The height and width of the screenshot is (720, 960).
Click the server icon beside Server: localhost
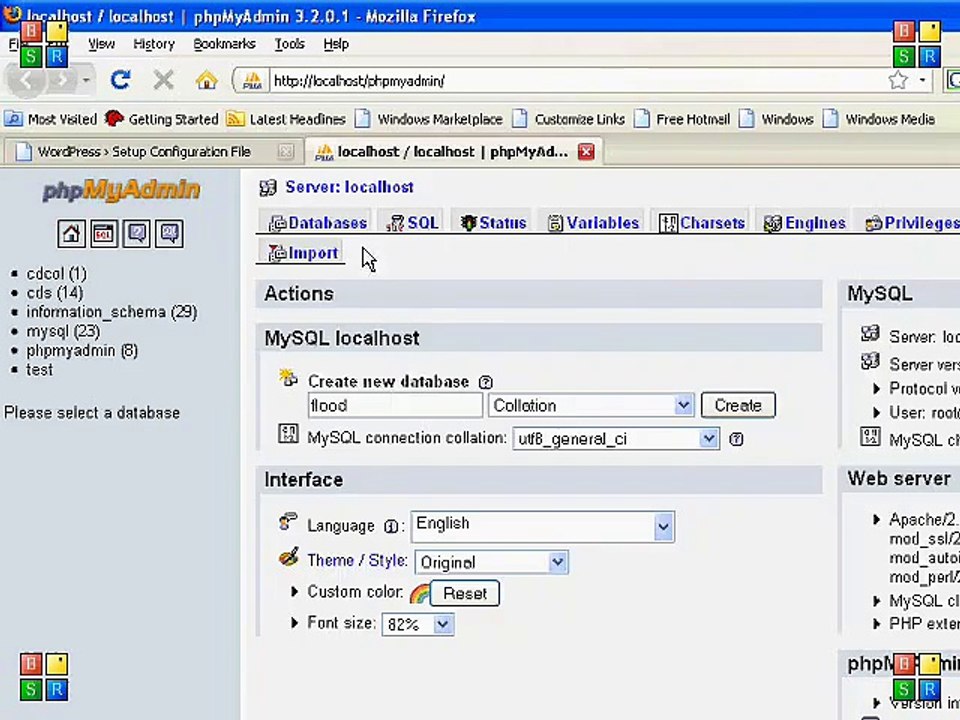(x=268, y=187)
